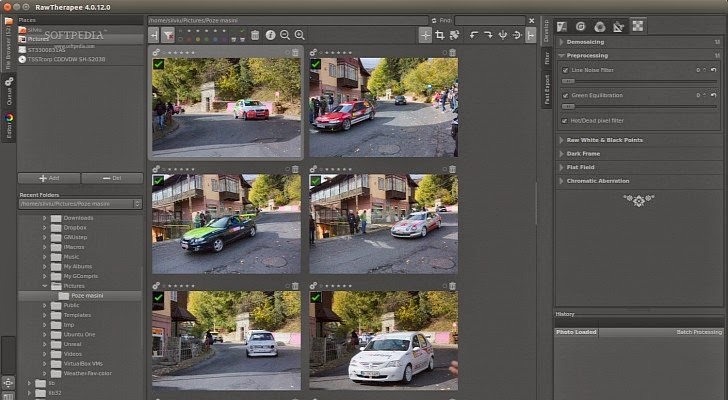Open the Develop vertical tab
The width and height of the screenshot is (728, 400).
(x=546, y=31)
